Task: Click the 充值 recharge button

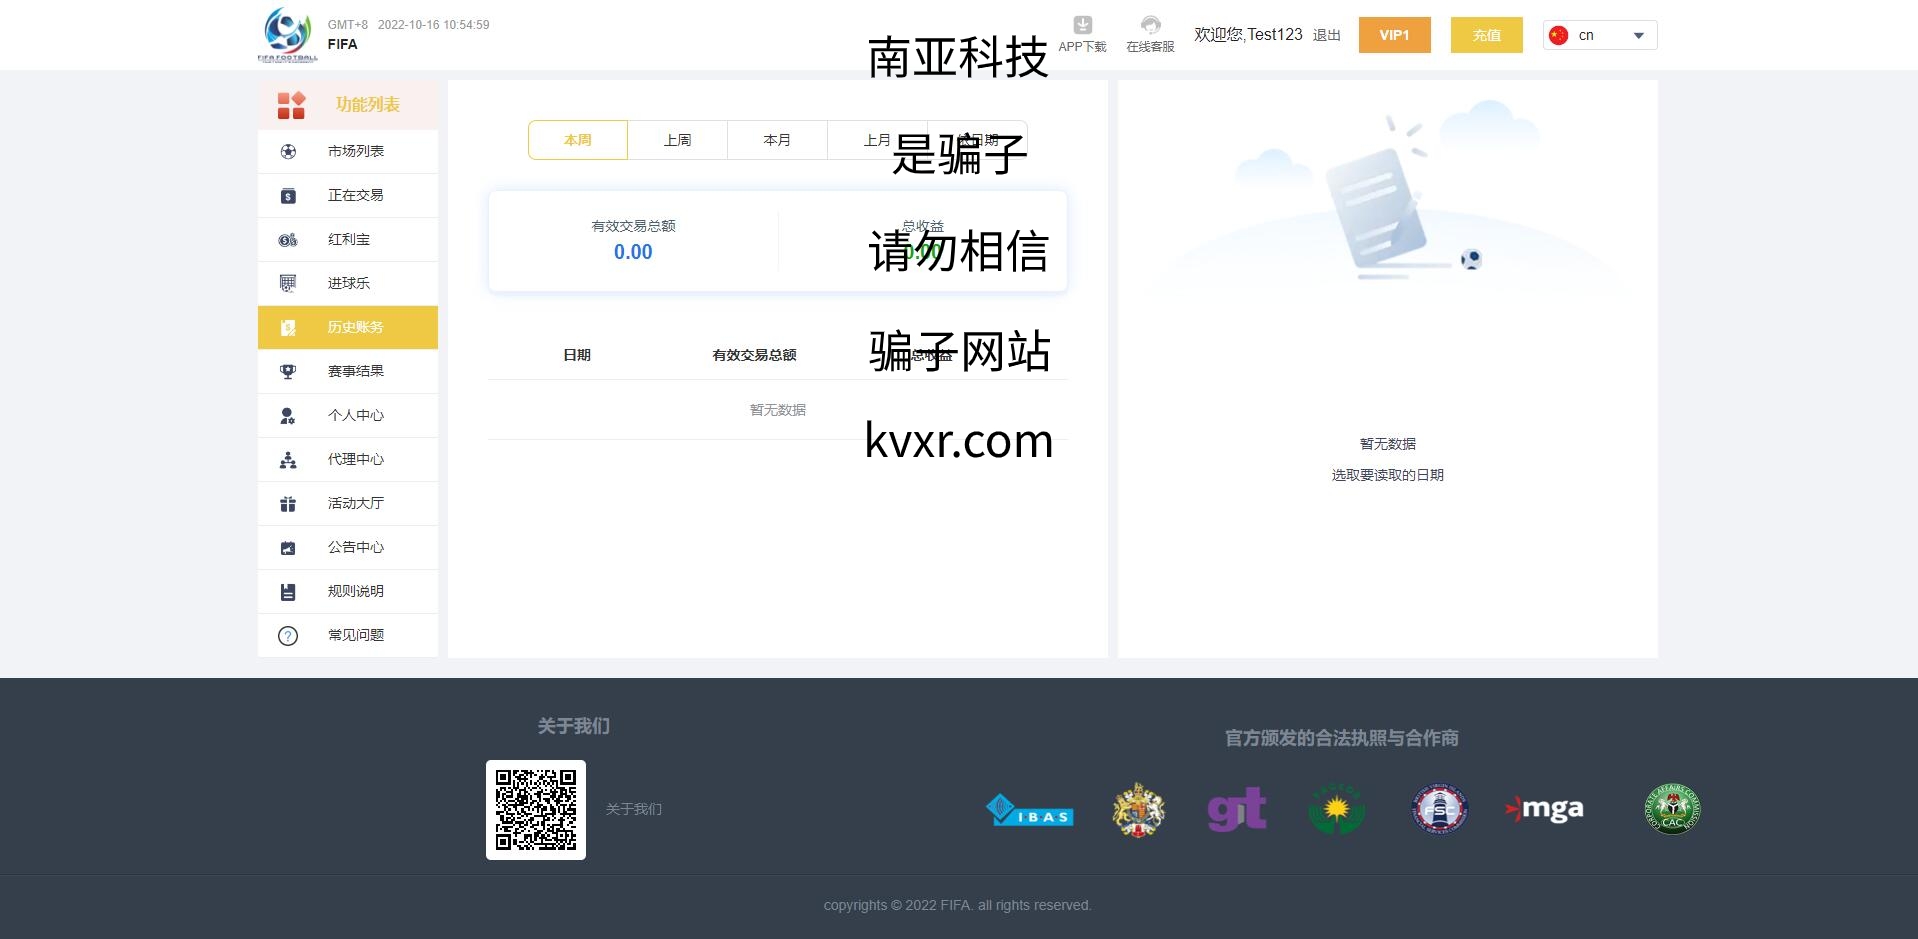Action: pos(1487,35)
